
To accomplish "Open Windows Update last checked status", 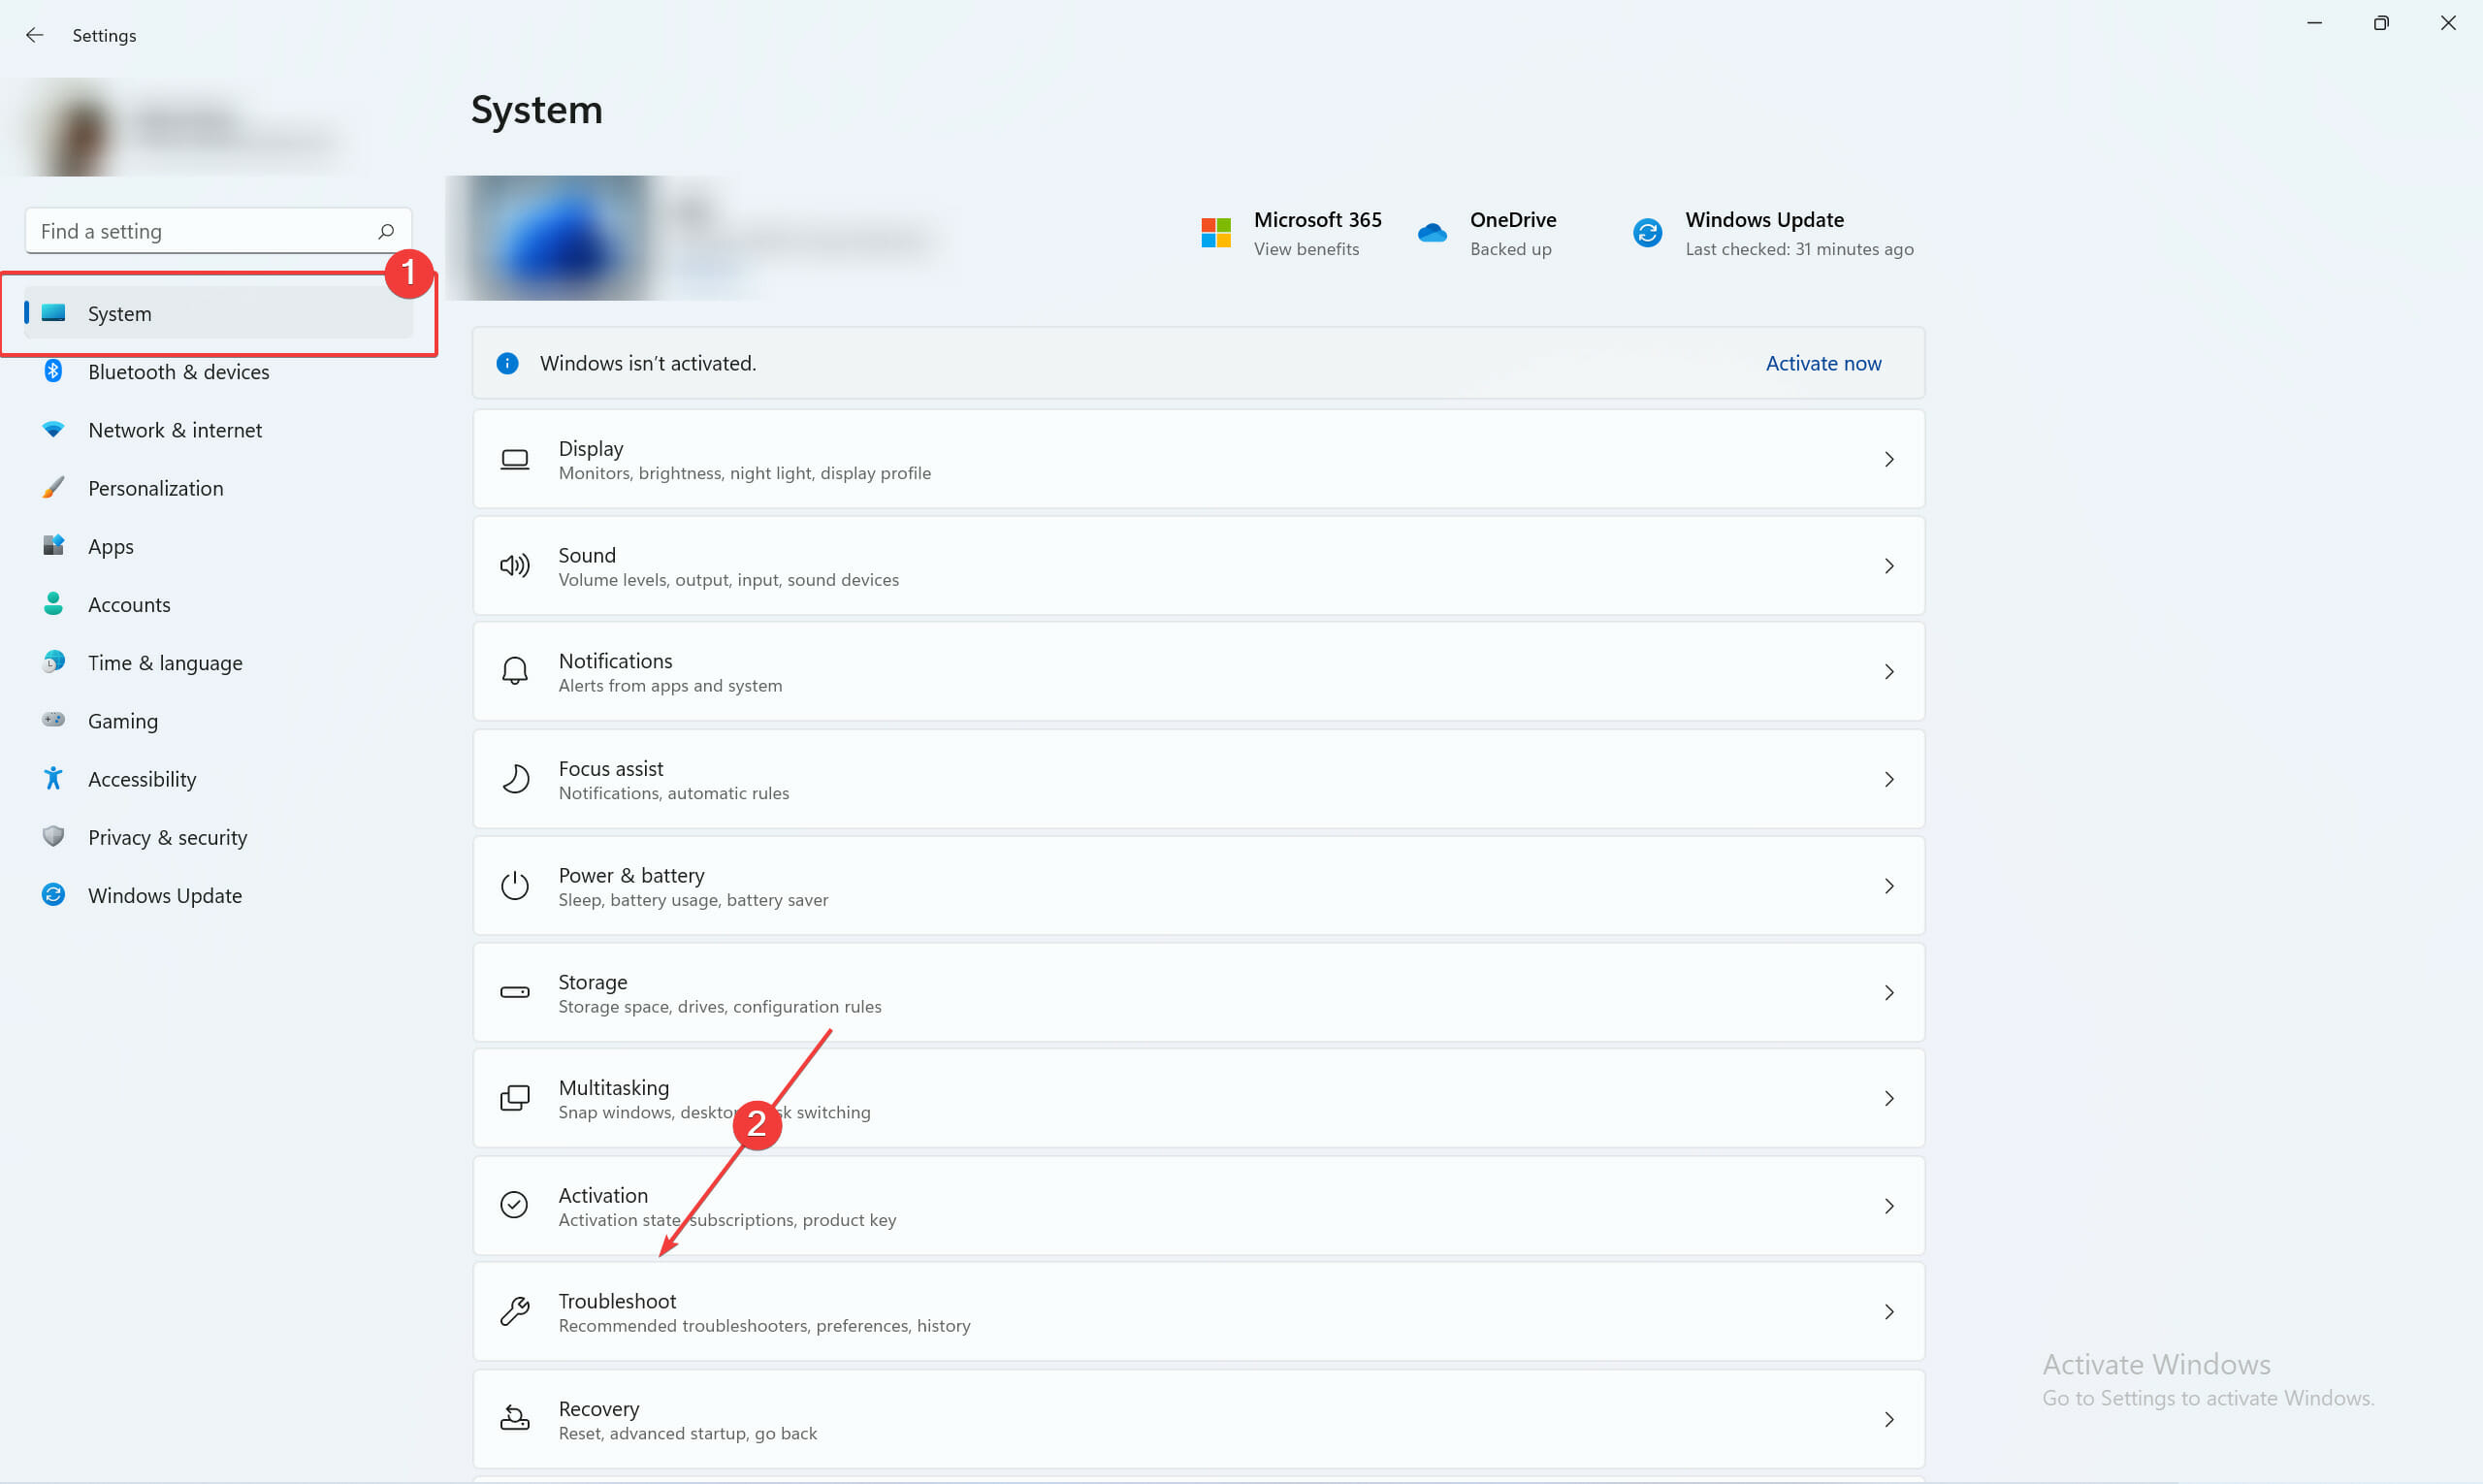I will pos(1774,233).
